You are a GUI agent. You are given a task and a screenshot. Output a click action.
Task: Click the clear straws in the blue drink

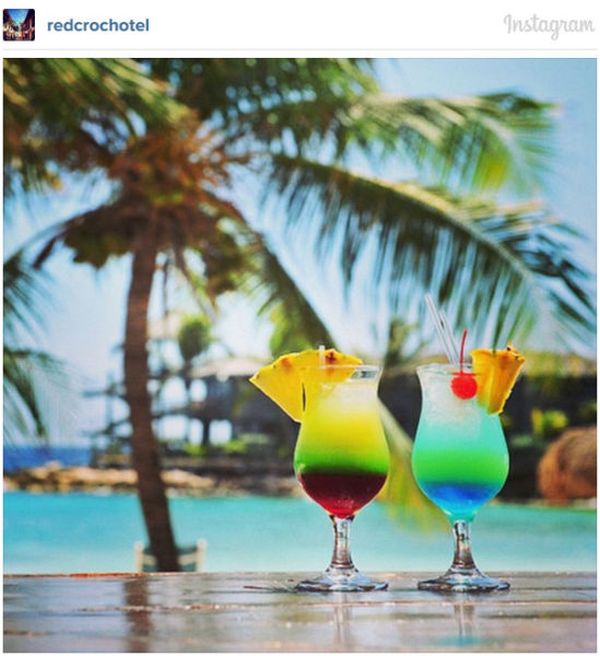coord(442,329)
